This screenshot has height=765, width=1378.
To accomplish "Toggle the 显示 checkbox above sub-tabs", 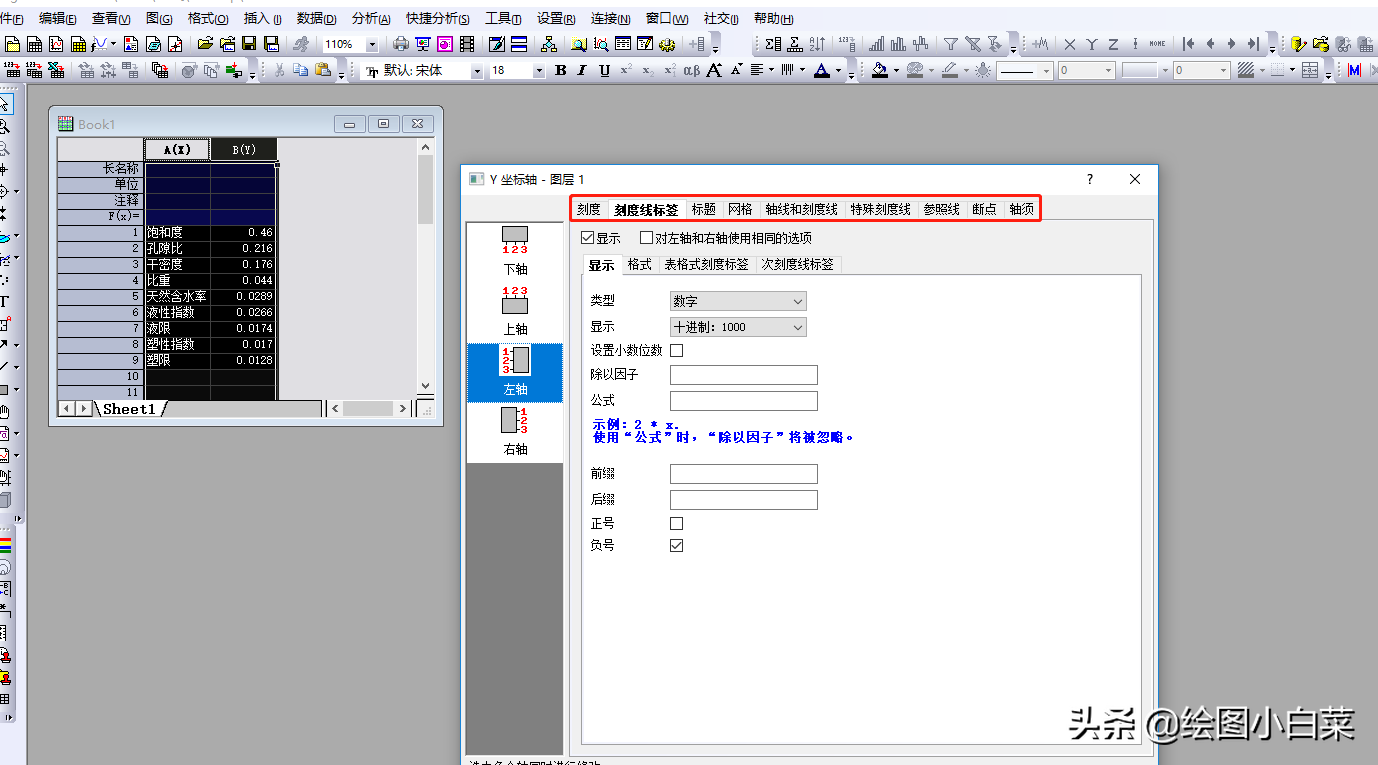I will (587, 238).
